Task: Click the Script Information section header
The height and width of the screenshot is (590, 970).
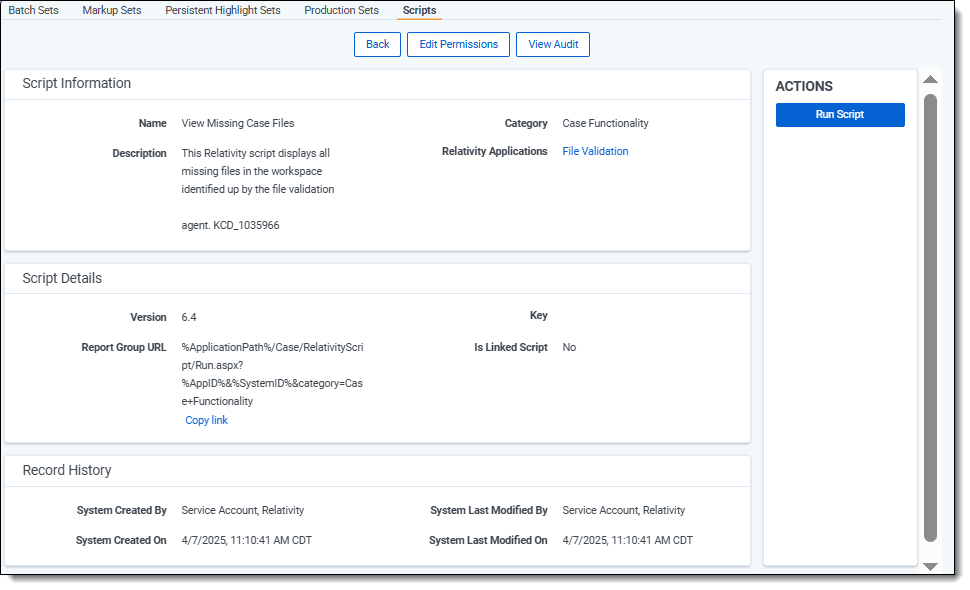Action: point(77,84)
